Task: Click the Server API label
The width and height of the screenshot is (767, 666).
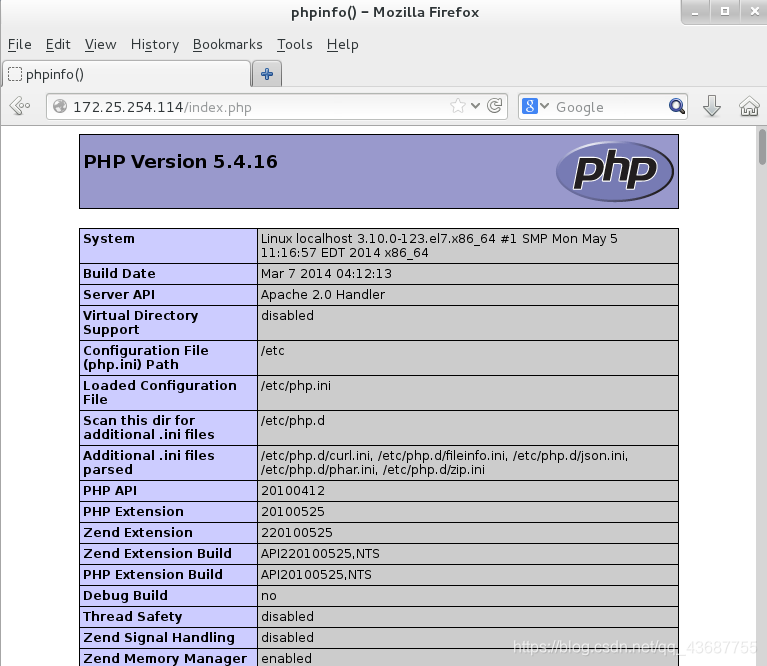Action: coord(119,294)
